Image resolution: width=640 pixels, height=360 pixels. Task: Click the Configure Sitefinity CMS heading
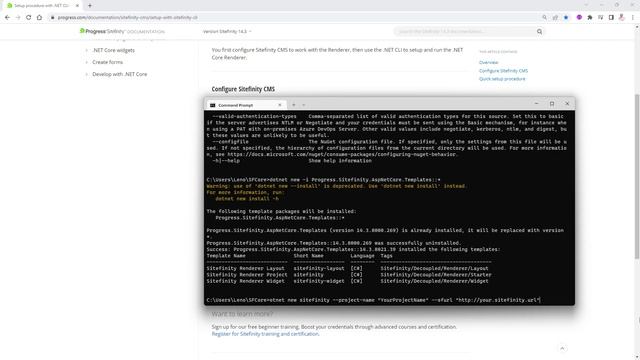pos(243,89)
